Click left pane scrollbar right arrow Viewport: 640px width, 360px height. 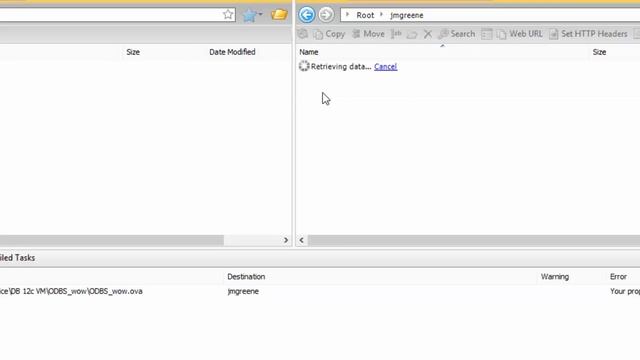[x=286, y=240]
